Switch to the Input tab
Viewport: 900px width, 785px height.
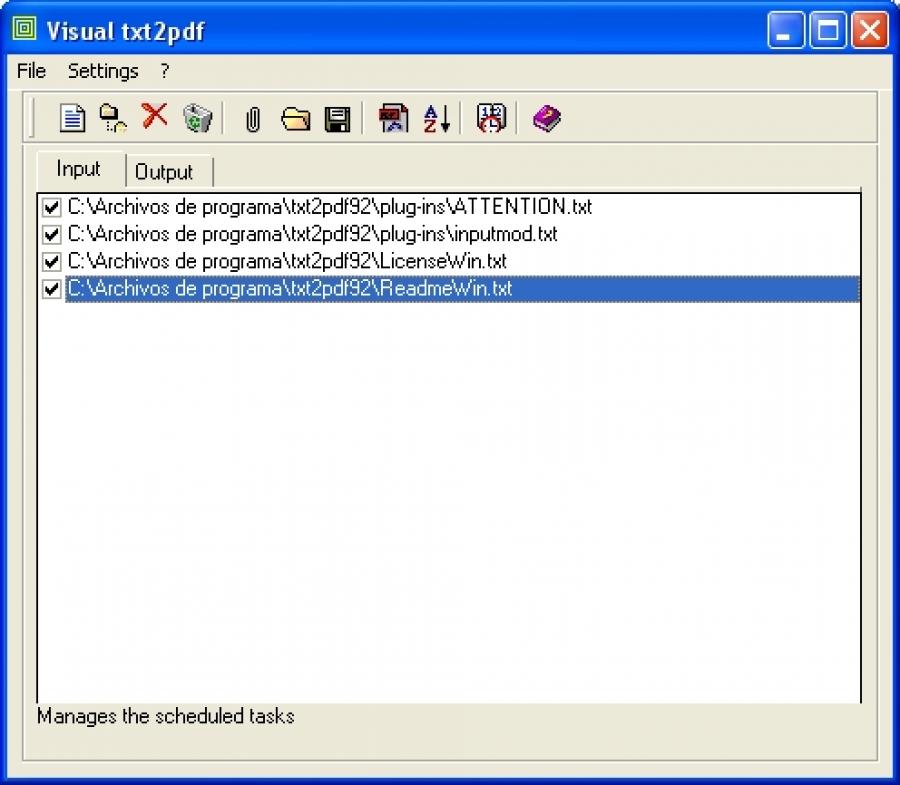click(79, 169)
